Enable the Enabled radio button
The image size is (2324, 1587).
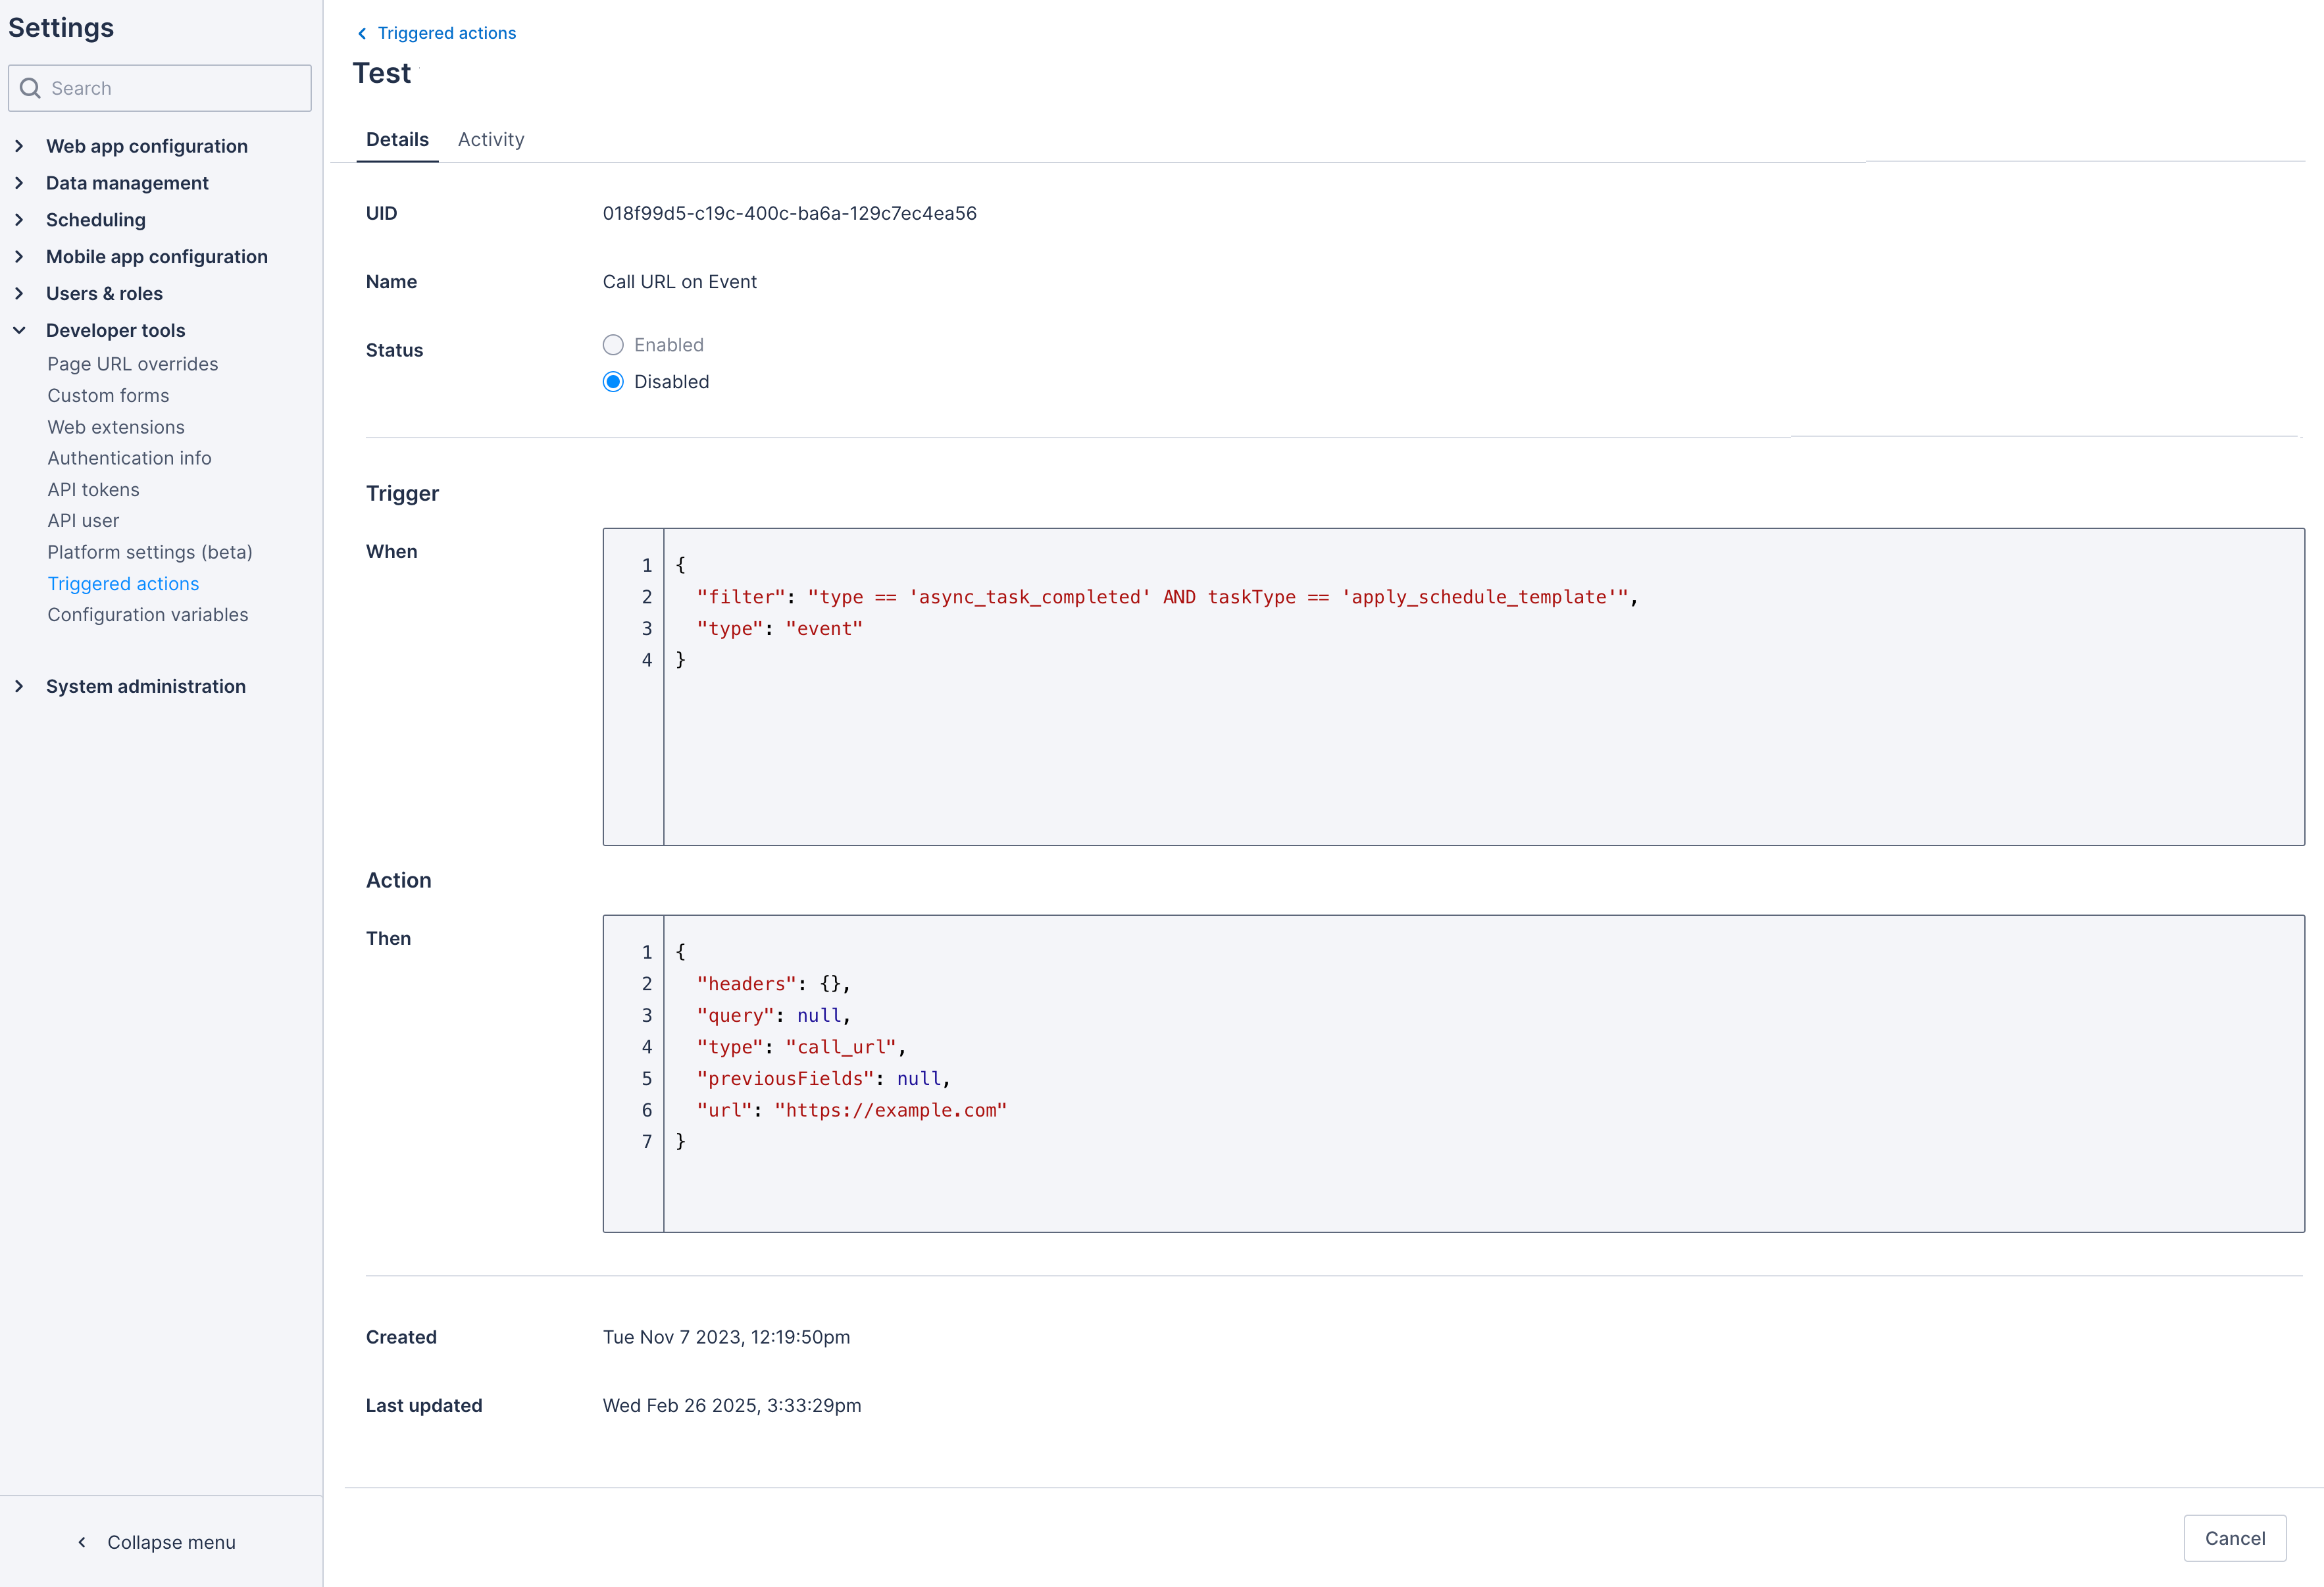point(613,344)
